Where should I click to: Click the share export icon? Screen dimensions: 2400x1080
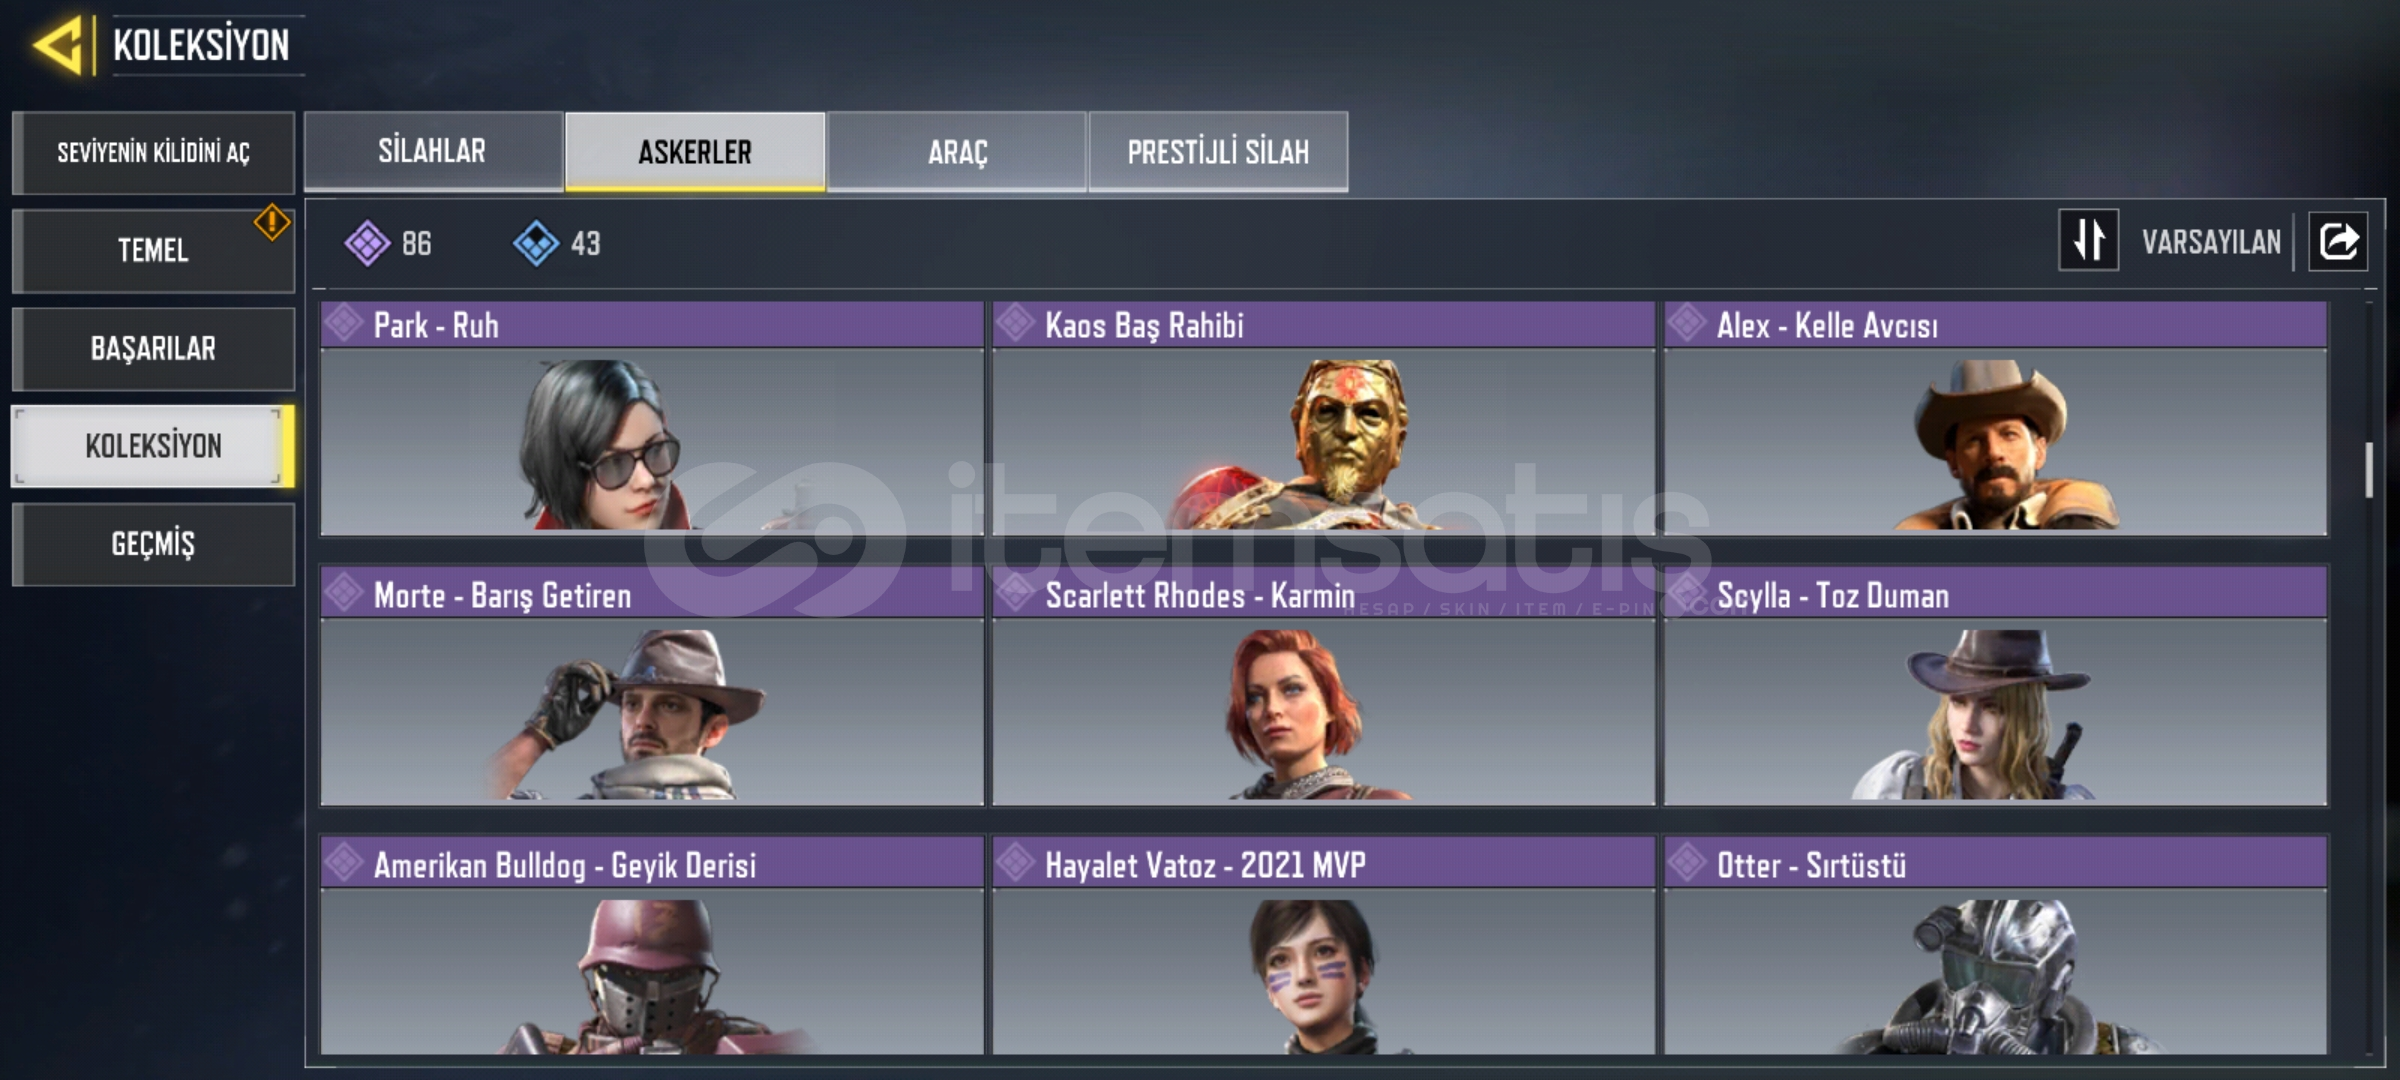coord(2338,241)
